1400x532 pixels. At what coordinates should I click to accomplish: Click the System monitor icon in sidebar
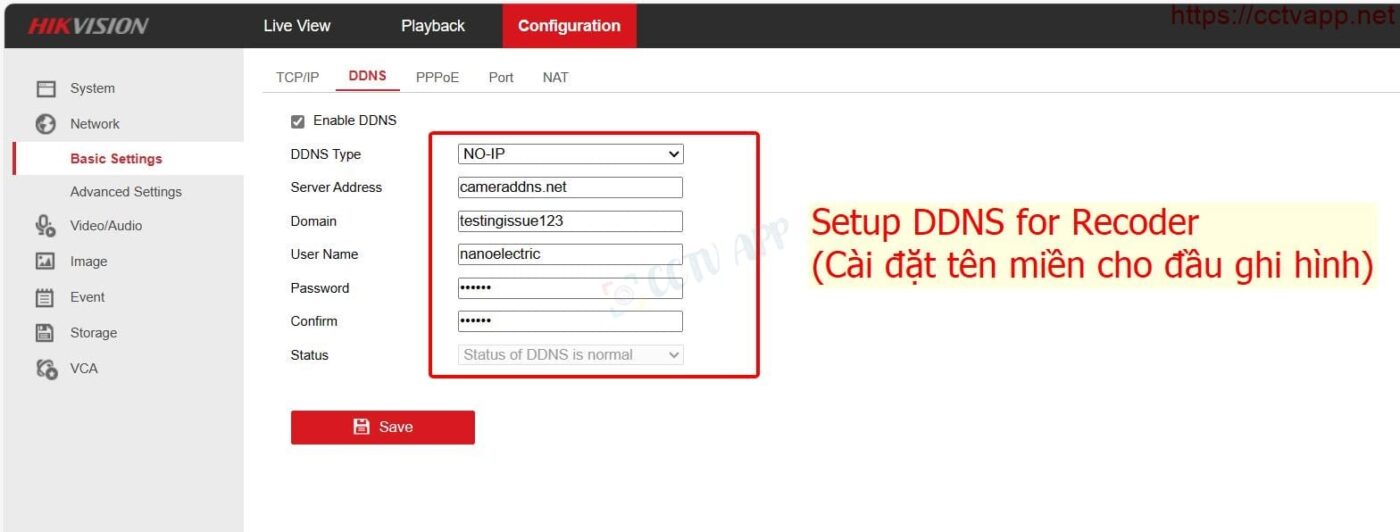click(45, 89)
